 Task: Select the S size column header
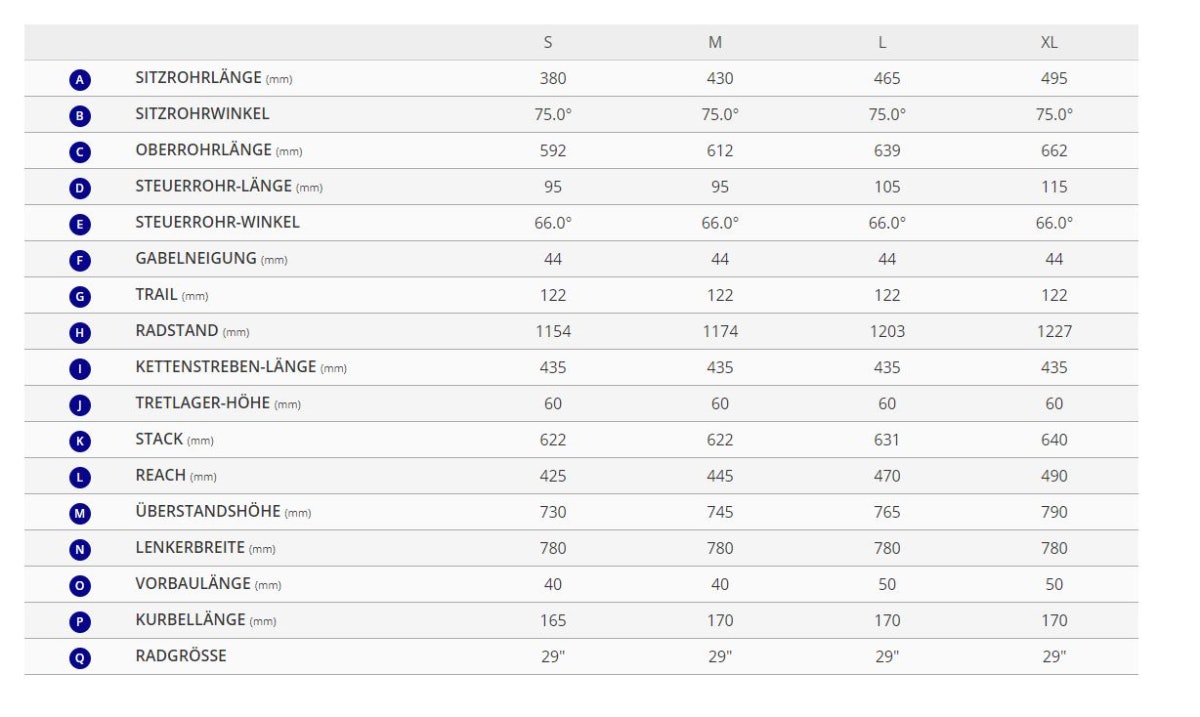548,42
